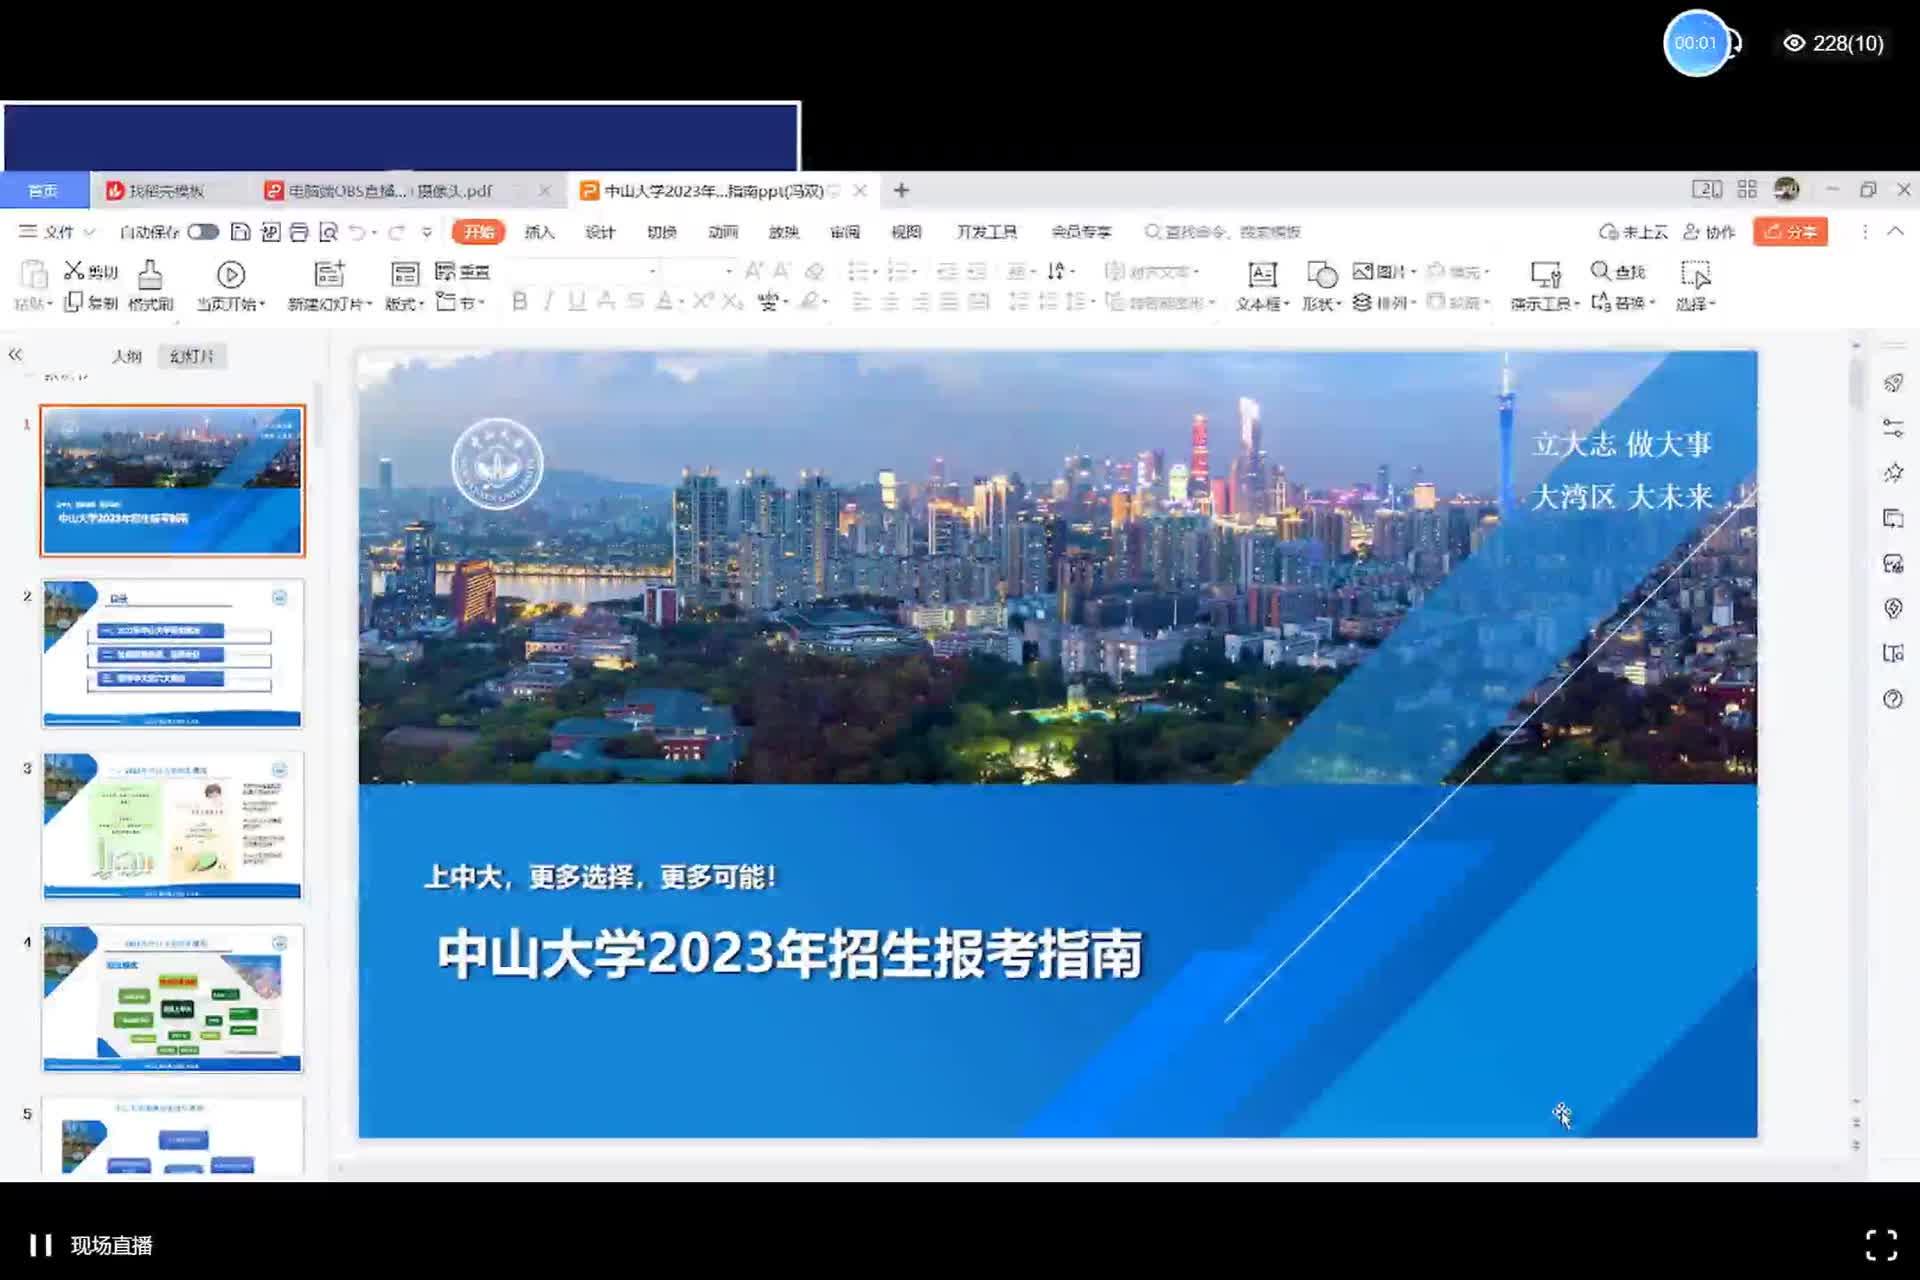This screenshot has height=1280, width=1920.
Task: Switch to the Design (设计) ribbon tab
Action: click(600, 232)
